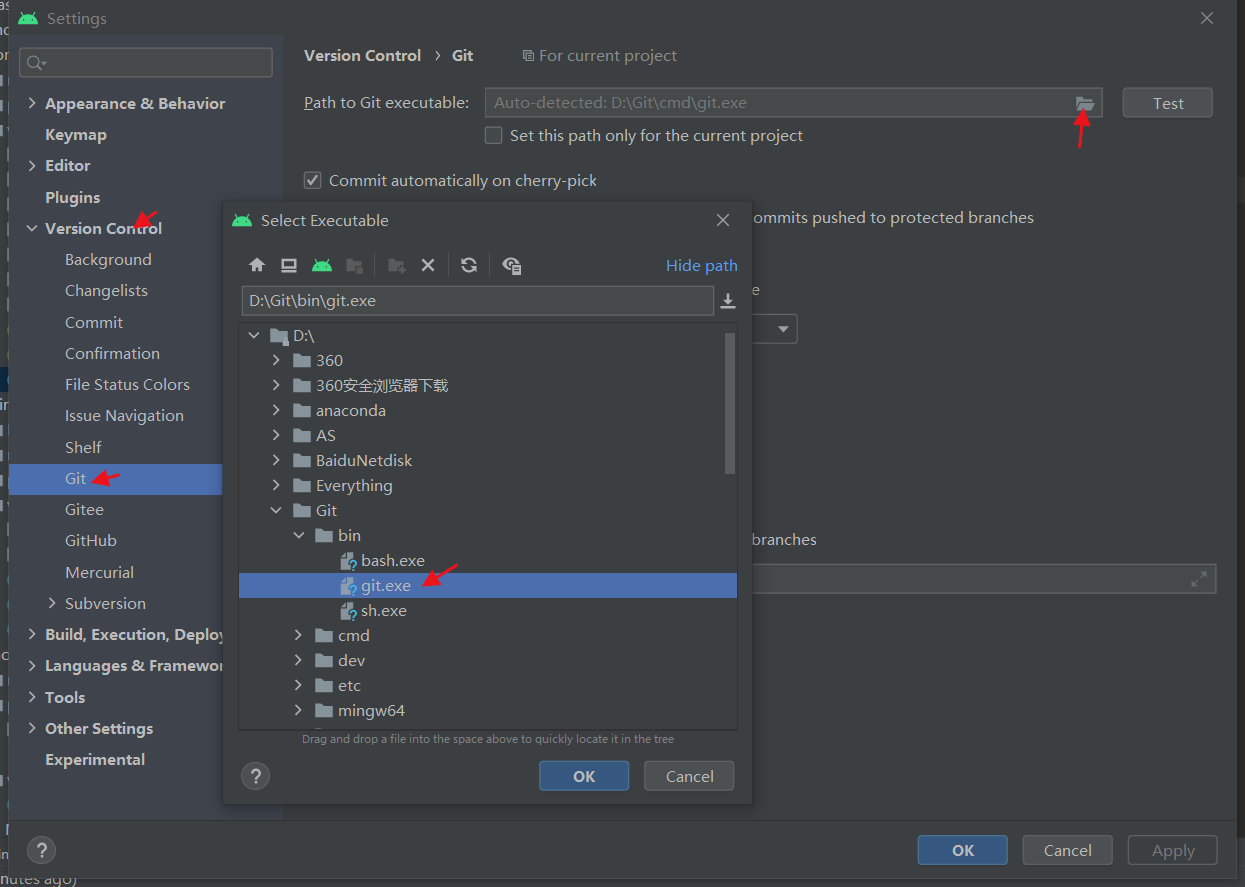Click the Delete (X) toolbar icon
1245x887 pixels.
(x=428, y=265)
